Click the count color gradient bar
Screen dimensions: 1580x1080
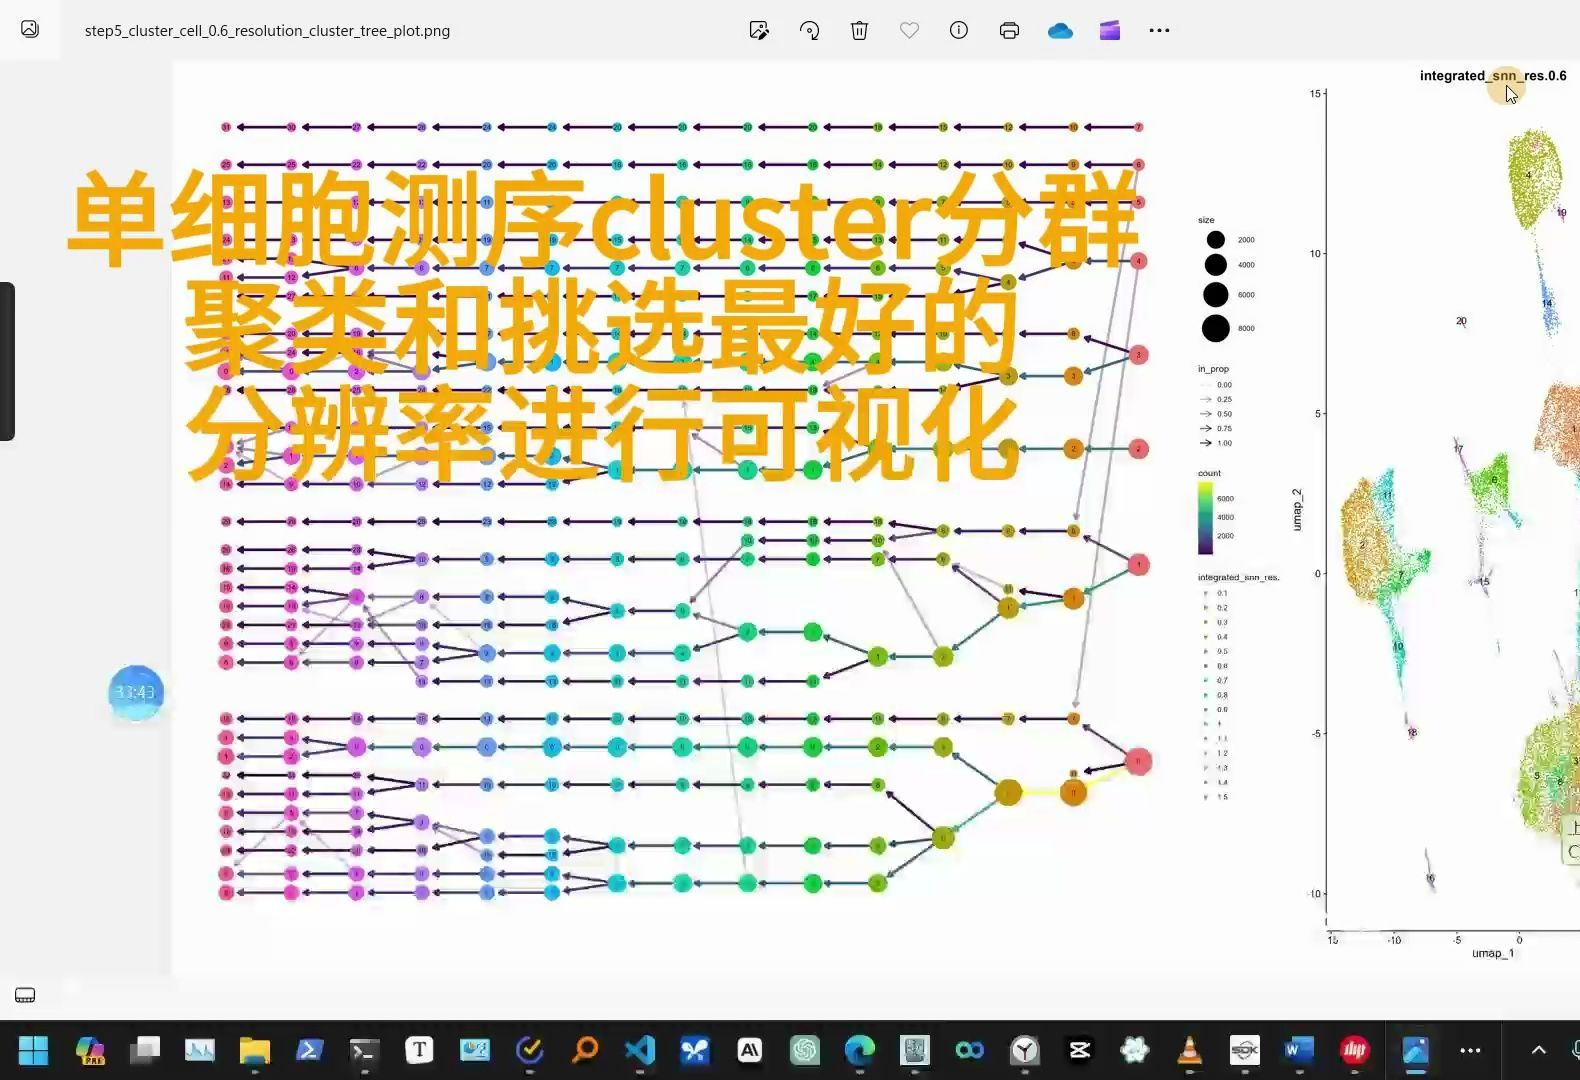pos(1205,518)
